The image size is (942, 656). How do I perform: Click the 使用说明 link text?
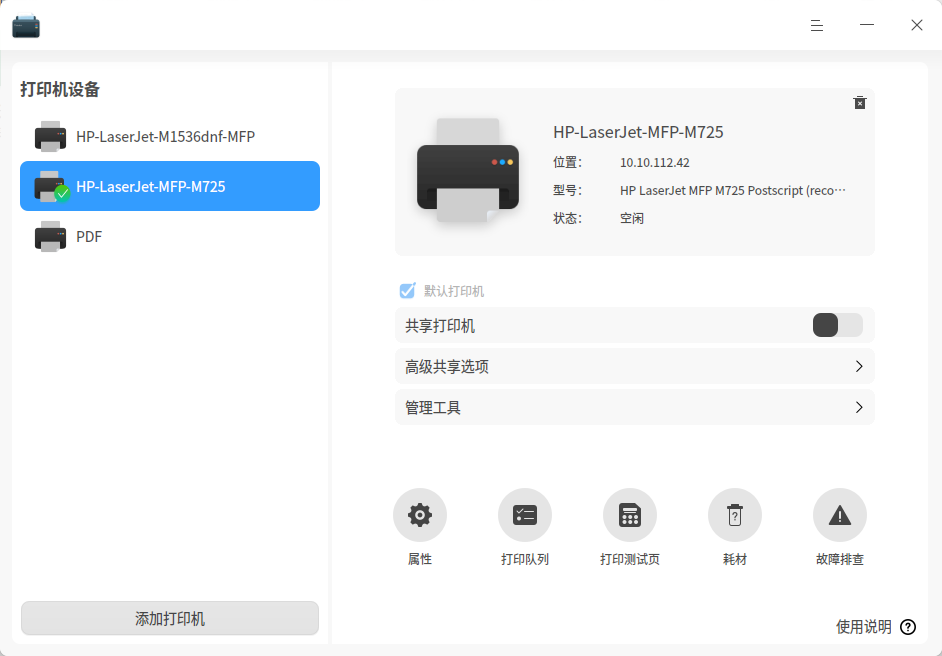[x=863, y=627]
